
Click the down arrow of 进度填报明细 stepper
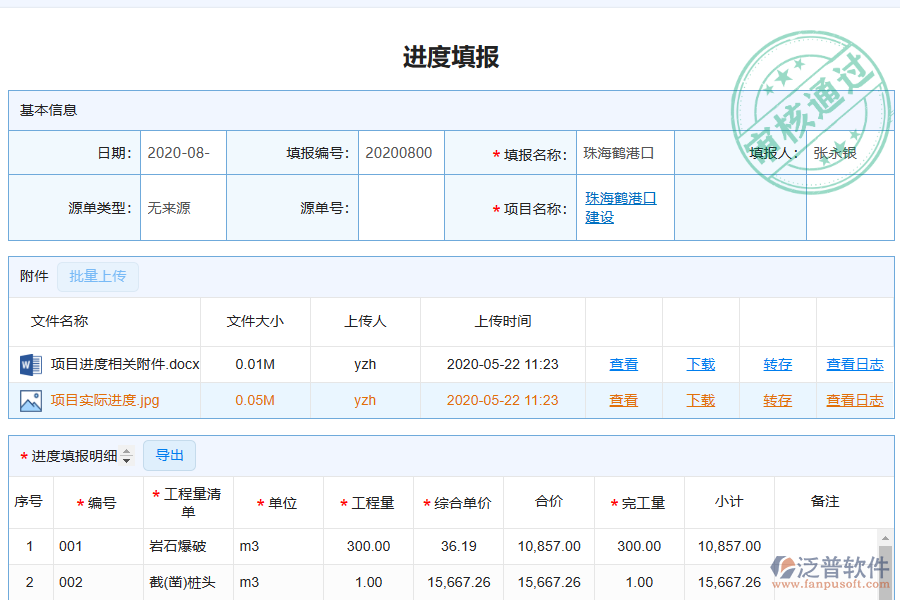[x=125, y=460]
